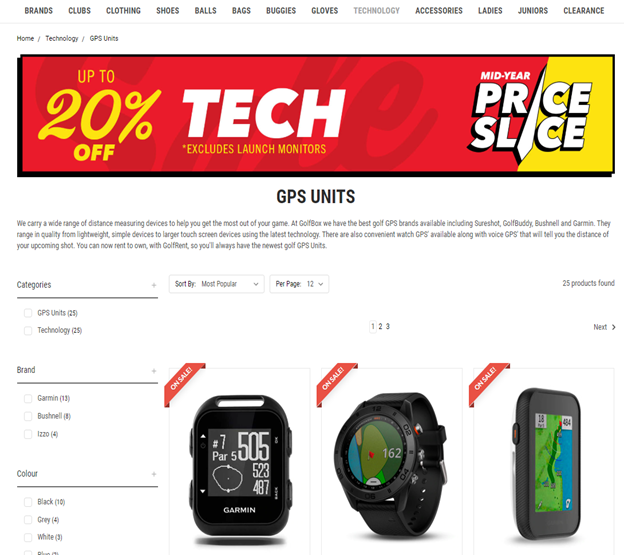624x555 pixels.
Task: Select the GPS Units category checkbox
Action: coord(28,313)
